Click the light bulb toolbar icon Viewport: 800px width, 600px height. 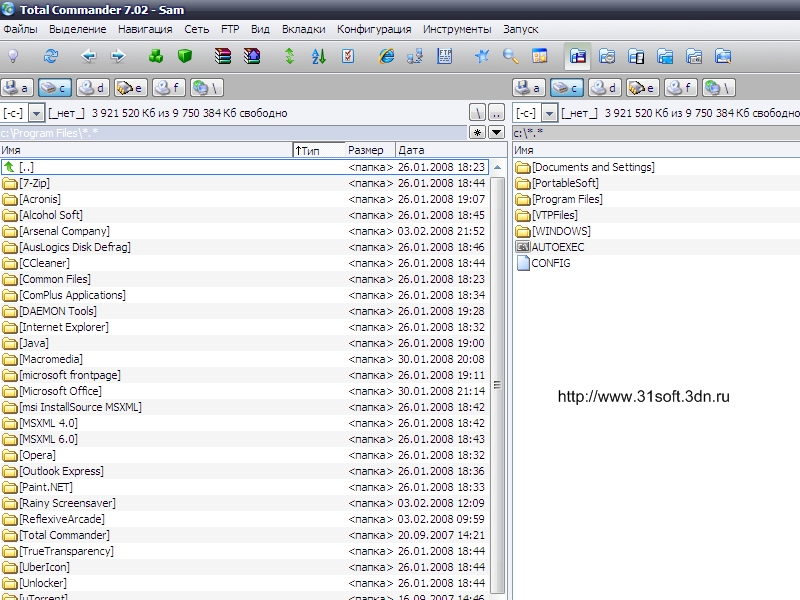click(14, 56)
